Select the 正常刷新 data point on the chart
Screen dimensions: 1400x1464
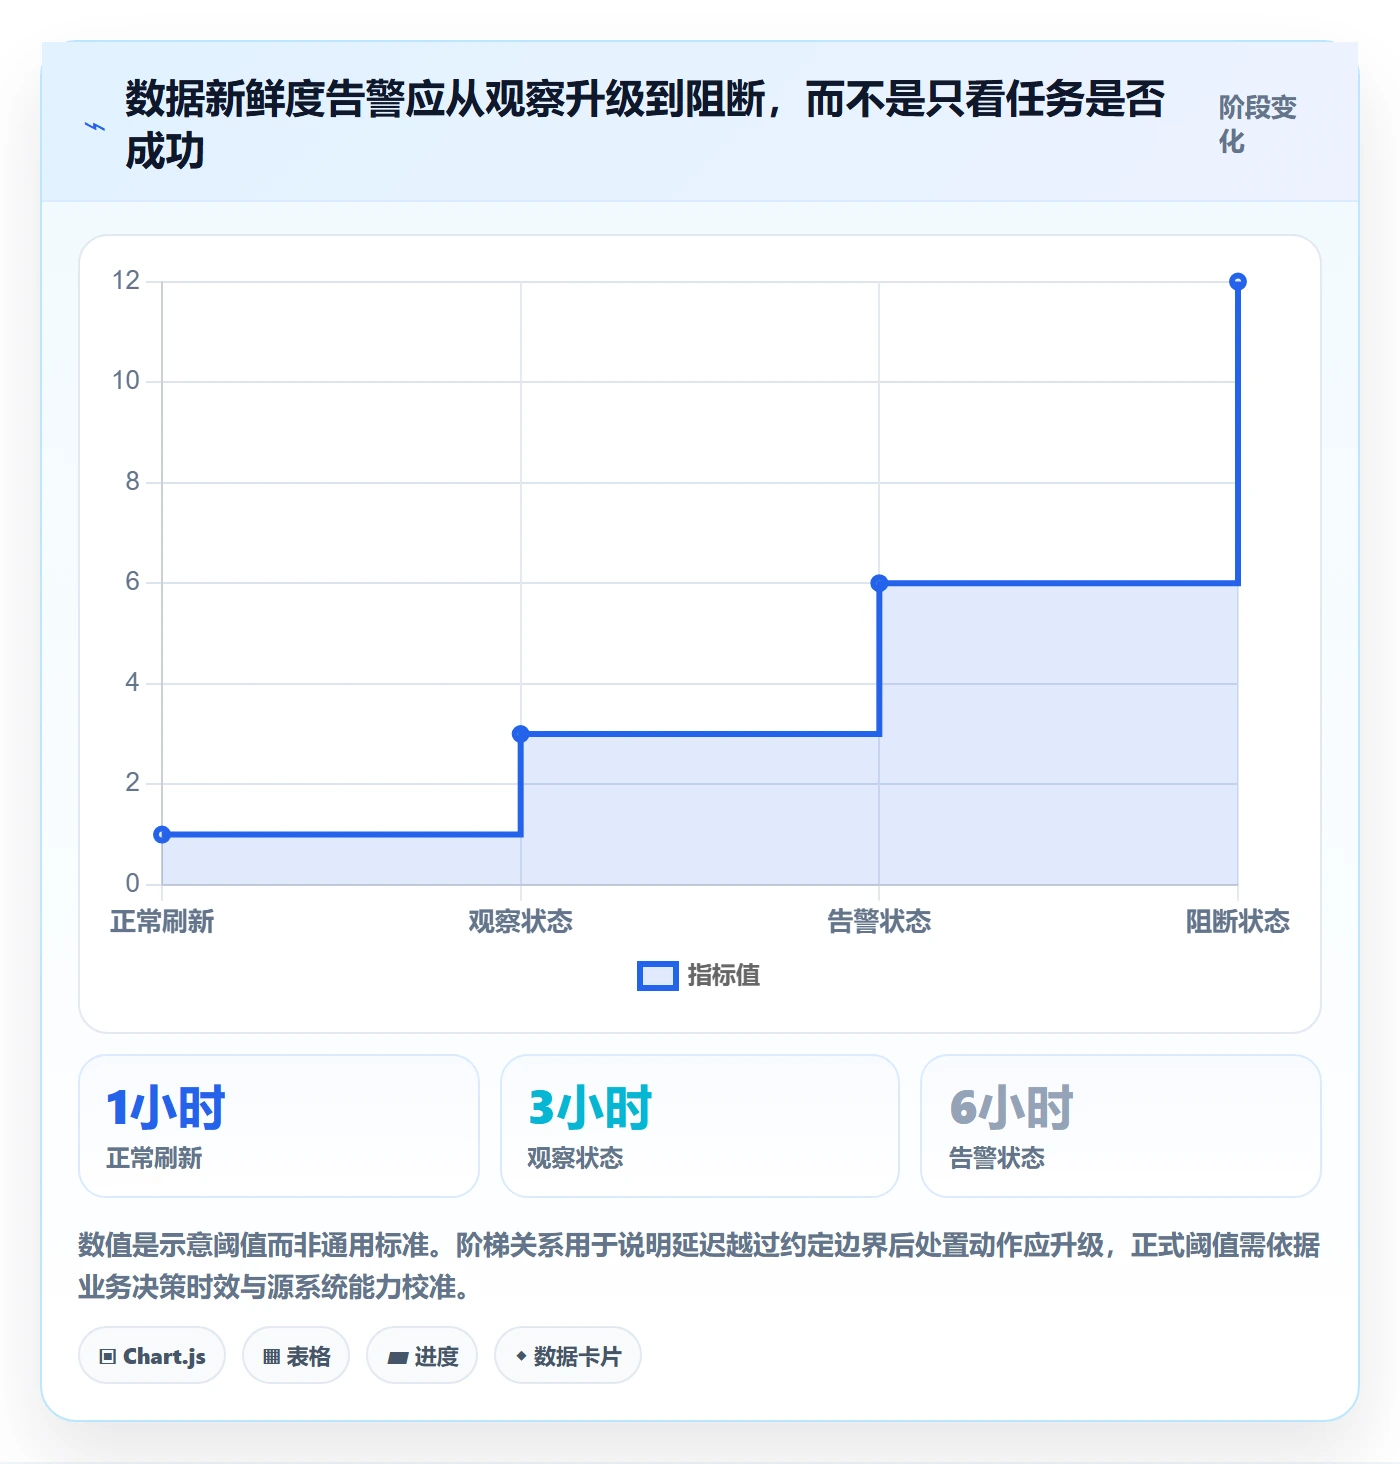click(x=162, y=834)
